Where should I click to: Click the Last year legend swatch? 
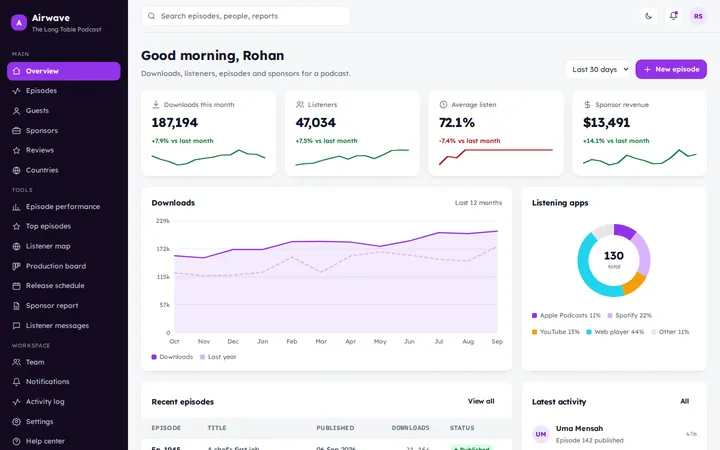coord(202,357)
